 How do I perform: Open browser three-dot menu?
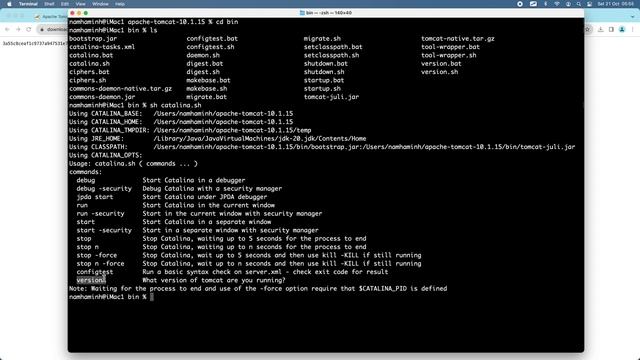632,29
